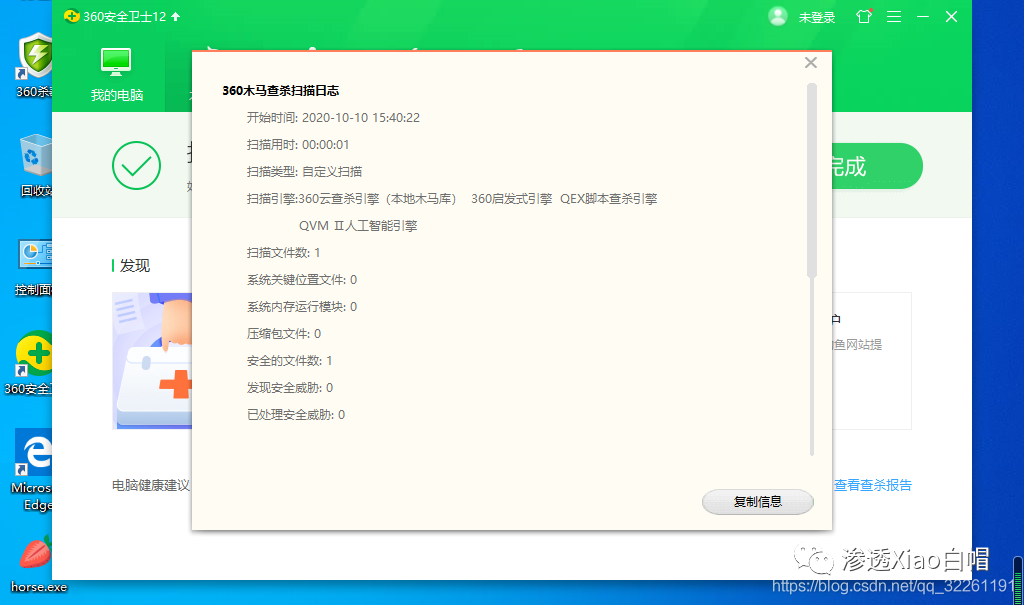Open the main menu hamburger icon
The height and width of the screenshot is (605, 1024).
point(894,17)
